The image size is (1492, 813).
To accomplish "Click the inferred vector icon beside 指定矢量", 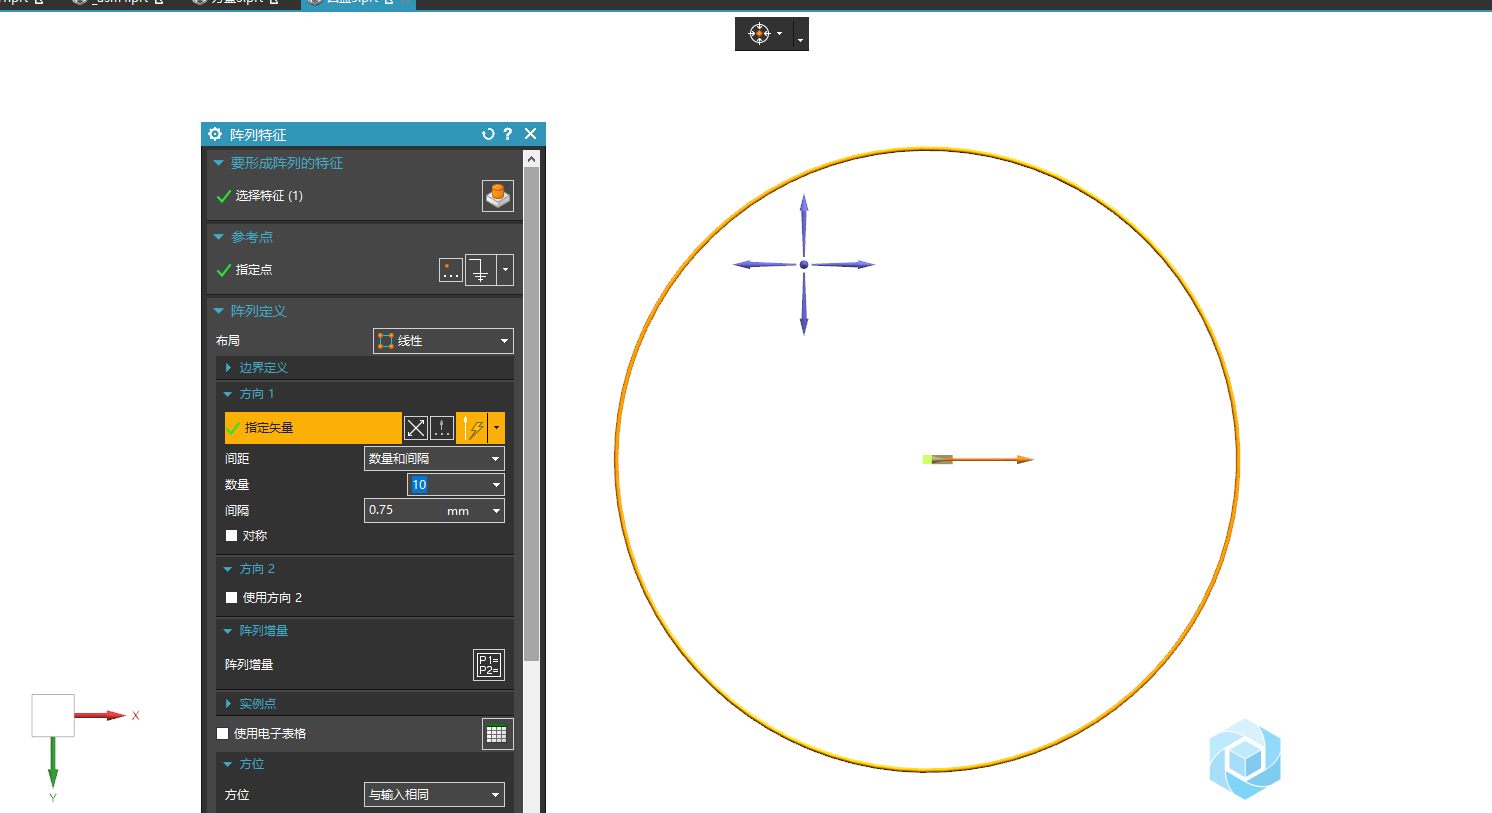I will (471, 428).
